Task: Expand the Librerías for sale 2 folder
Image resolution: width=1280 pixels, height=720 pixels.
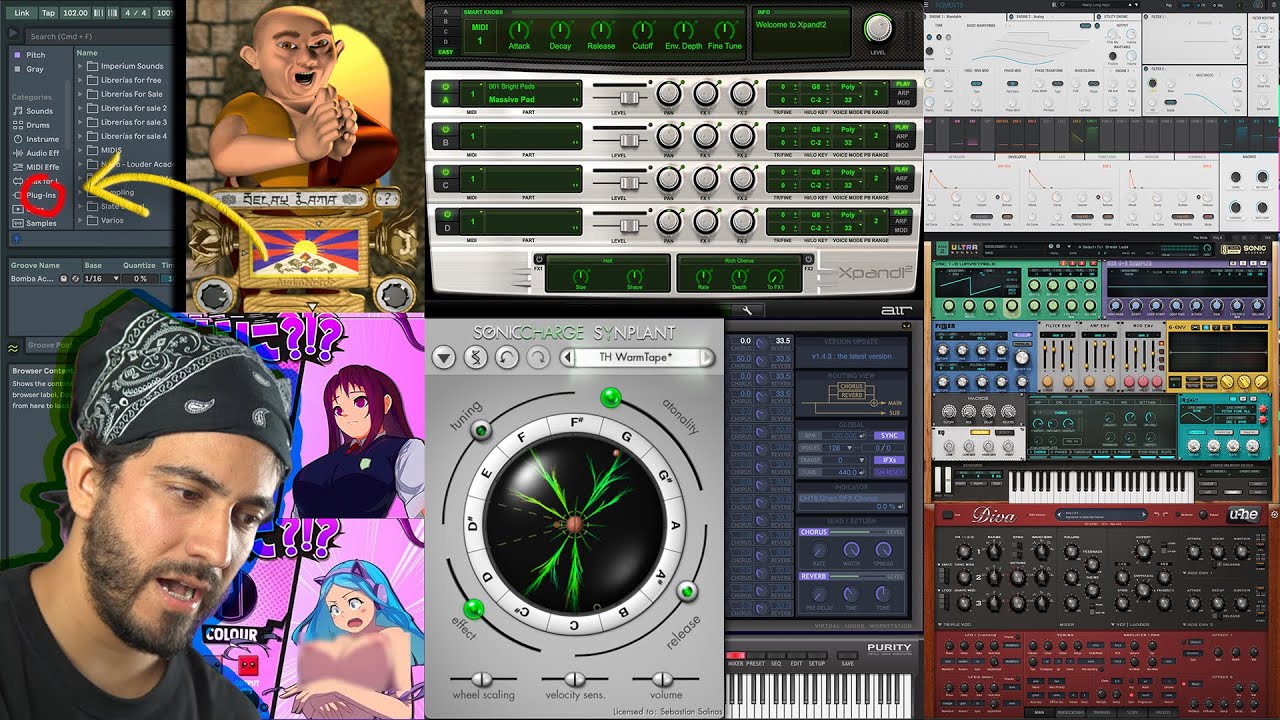Action: (x=81, y=108)
